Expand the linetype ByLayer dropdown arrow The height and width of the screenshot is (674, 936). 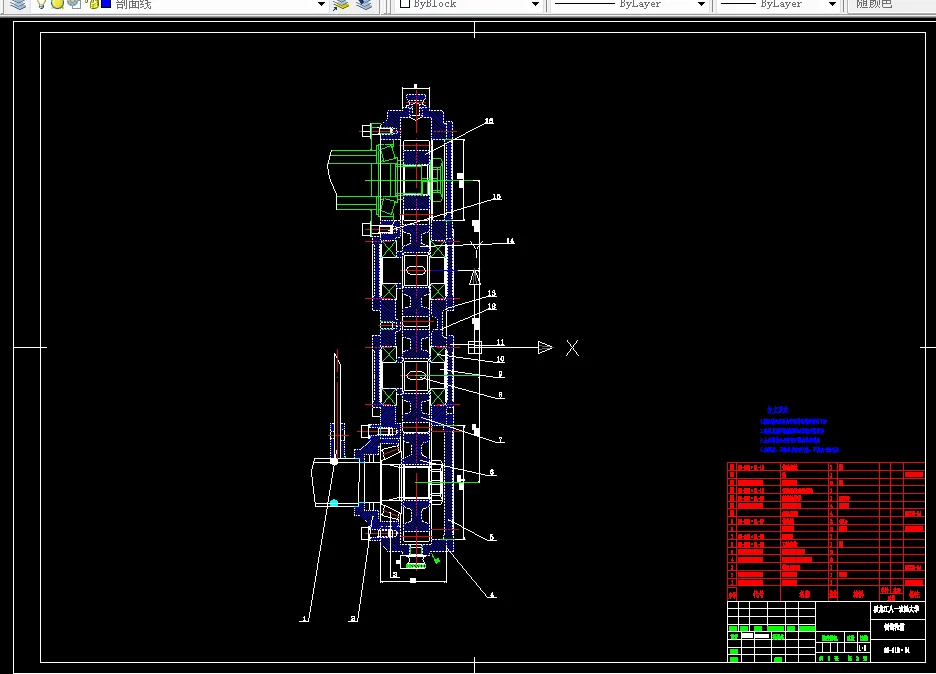[x=701, y=4]
